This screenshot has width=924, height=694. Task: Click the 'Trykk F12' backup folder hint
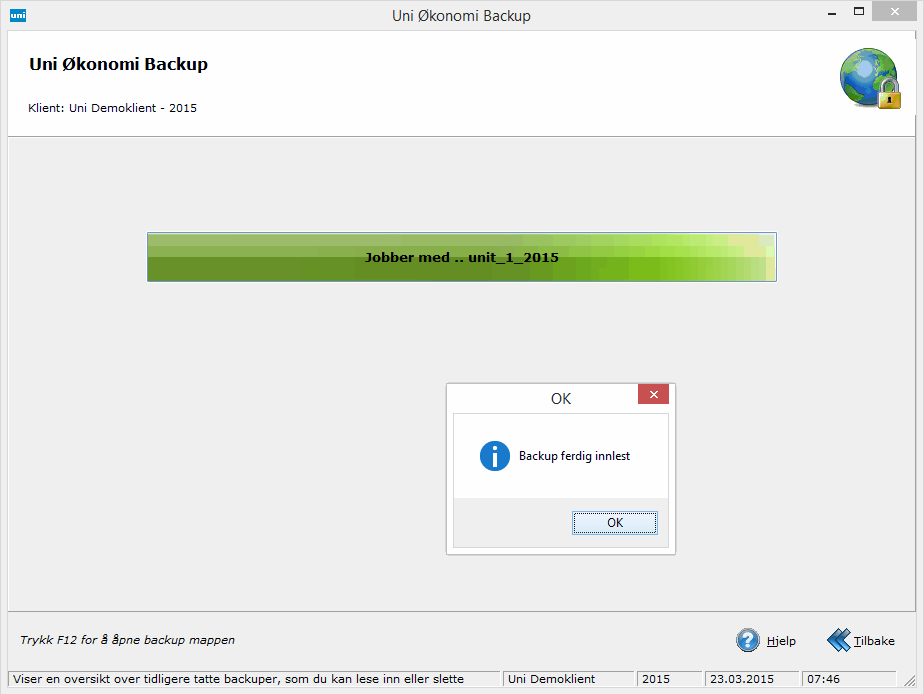pyautogui.click(x=127, y=640)
